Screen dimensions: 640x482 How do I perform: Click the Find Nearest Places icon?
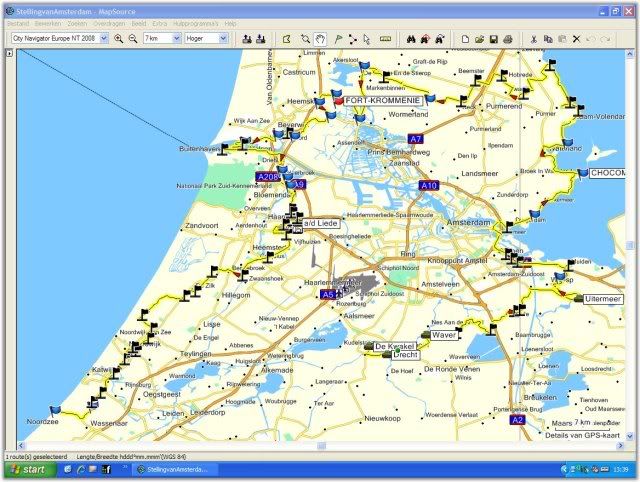[425, 39]
